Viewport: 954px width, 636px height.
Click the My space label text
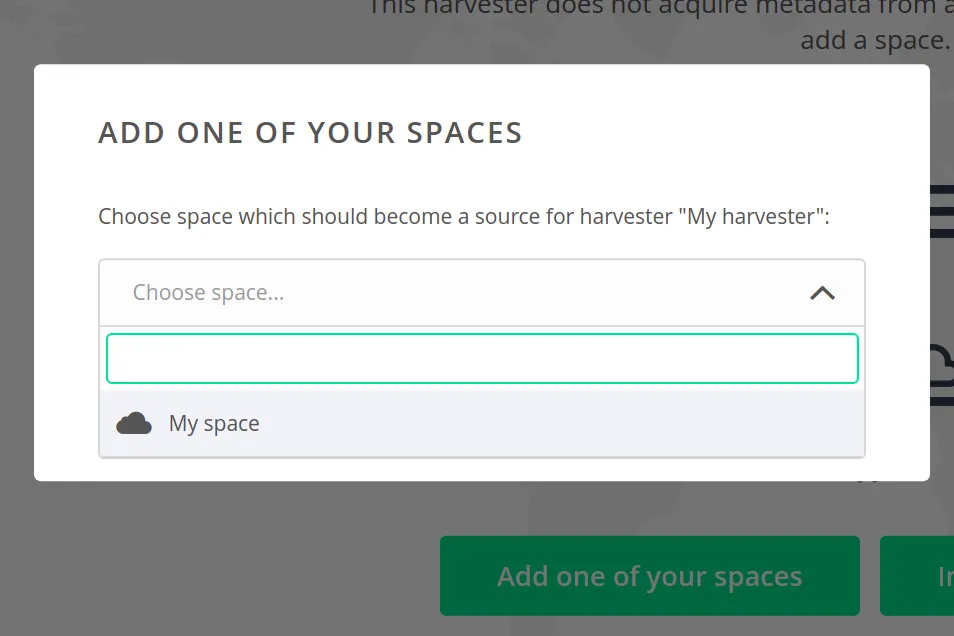[x=212, y=422]
